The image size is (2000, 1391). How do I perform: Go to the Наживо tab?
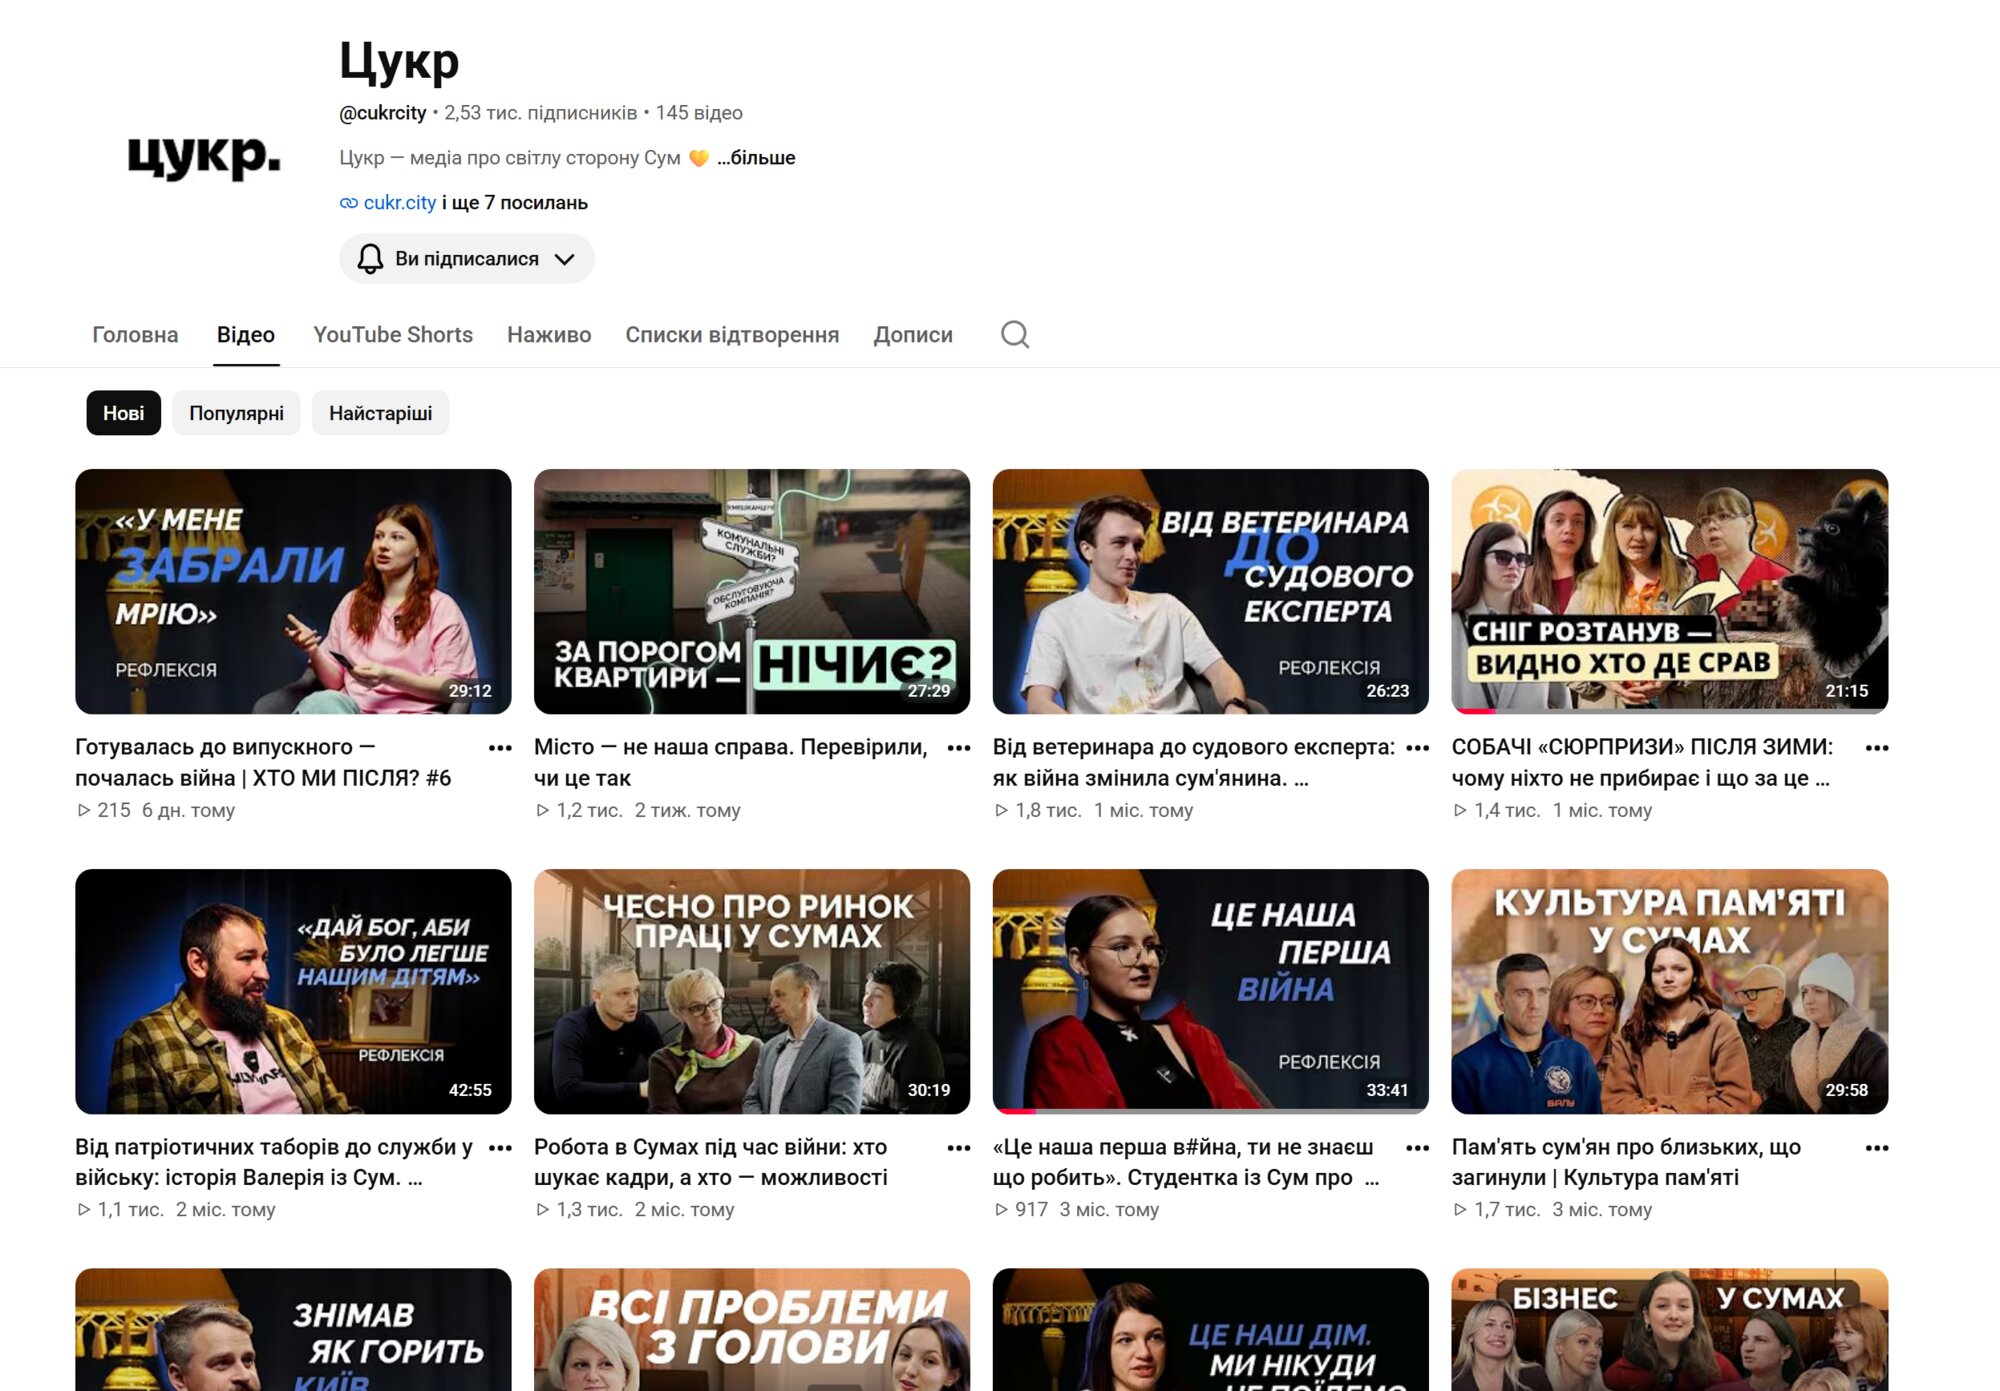[549, 335]
